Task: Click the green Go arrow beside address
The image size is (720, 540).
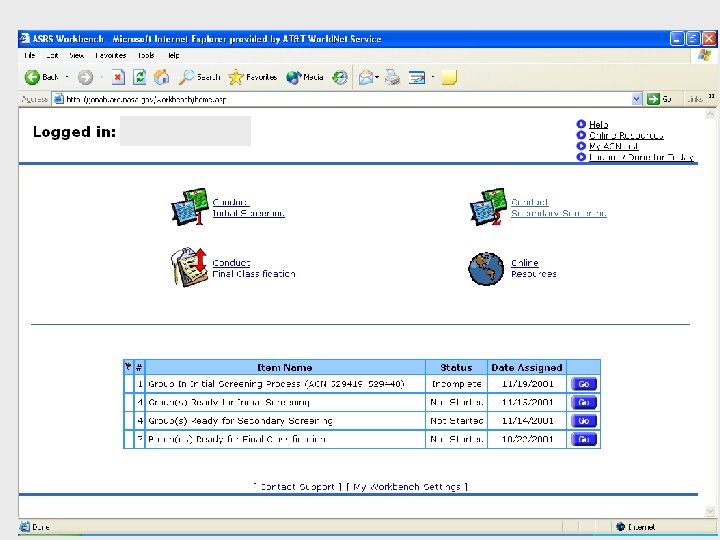Action: (653, 99)
